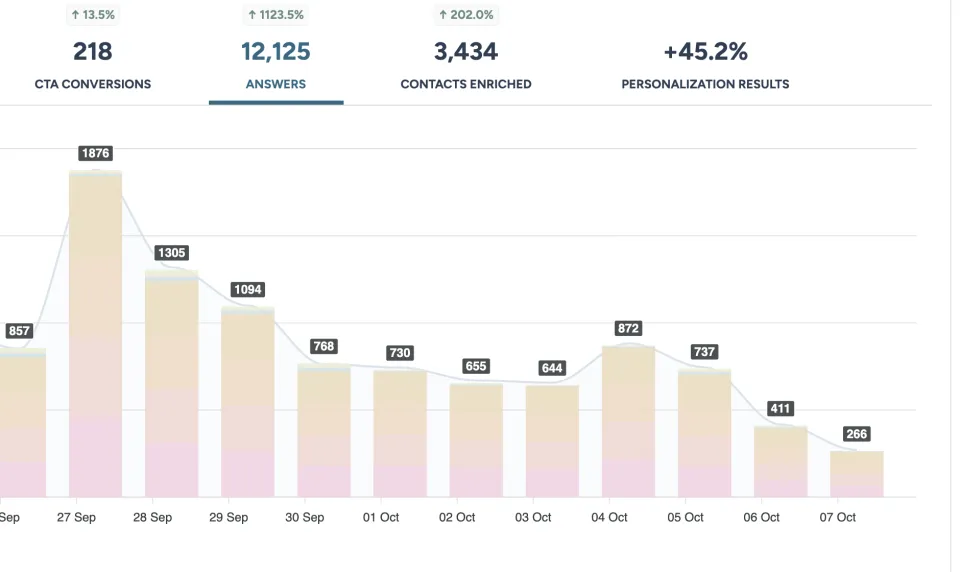Select the 27 Sep bar
The width and height of the screenshot is (960, 572).
coord(96,334)
